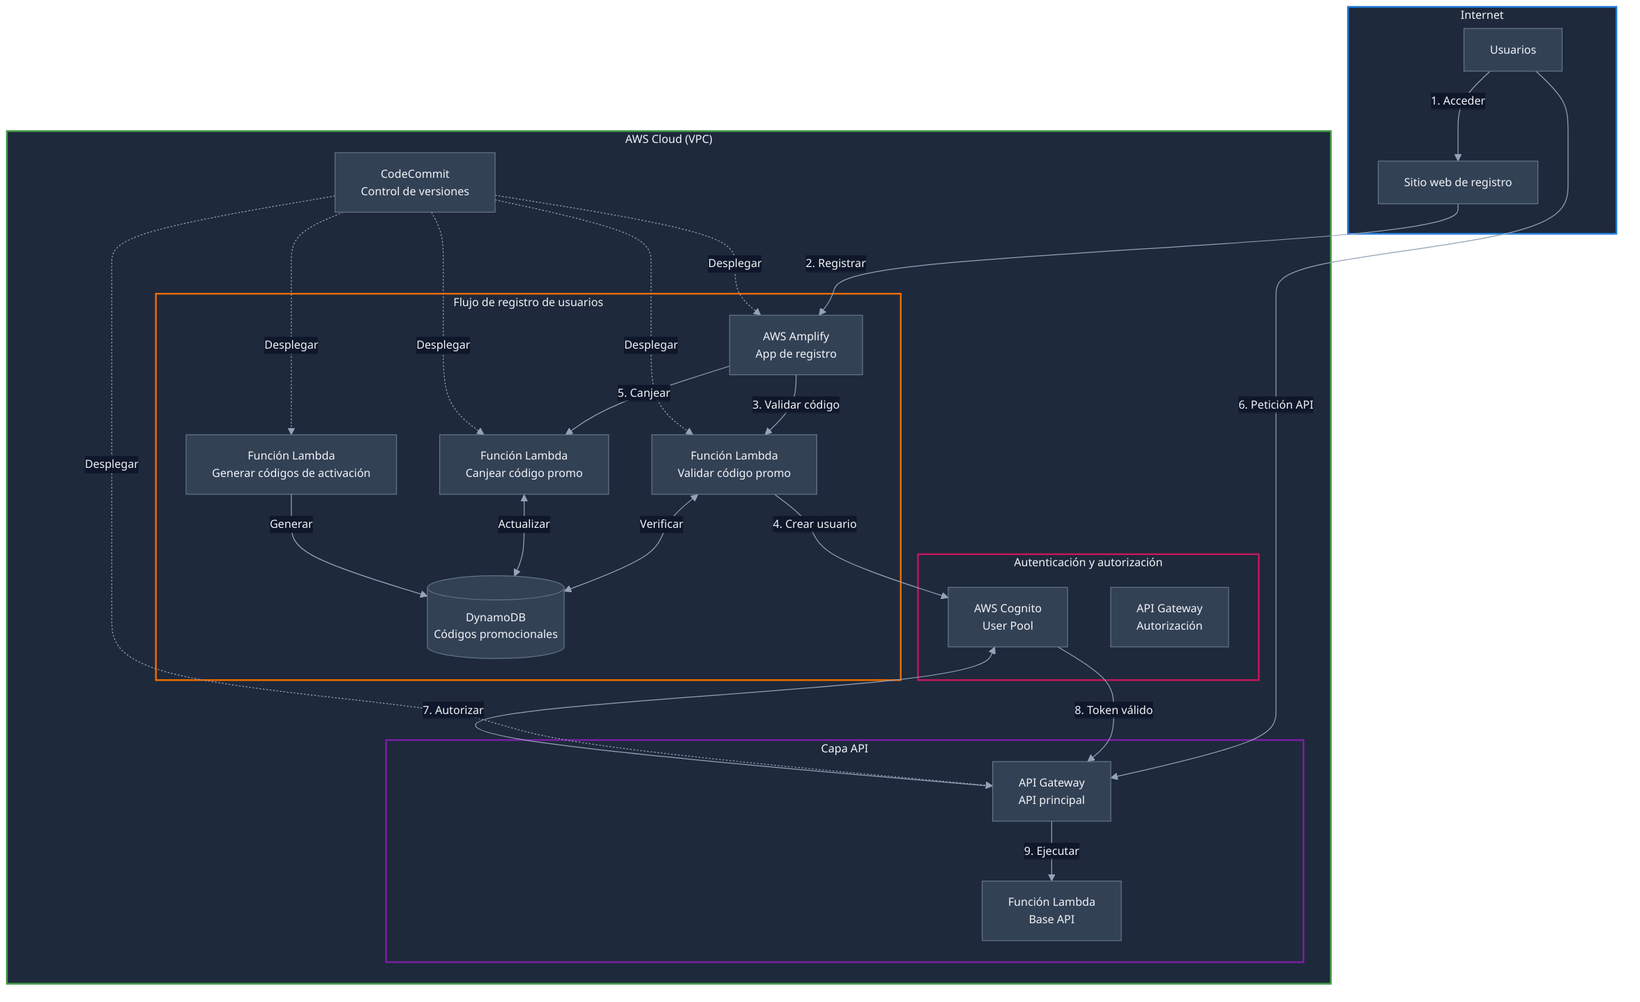Screen dimensions: 1640x1002
Task: Select the Función Lambda Generar códigos de activación node
Action: pos(291,464)
